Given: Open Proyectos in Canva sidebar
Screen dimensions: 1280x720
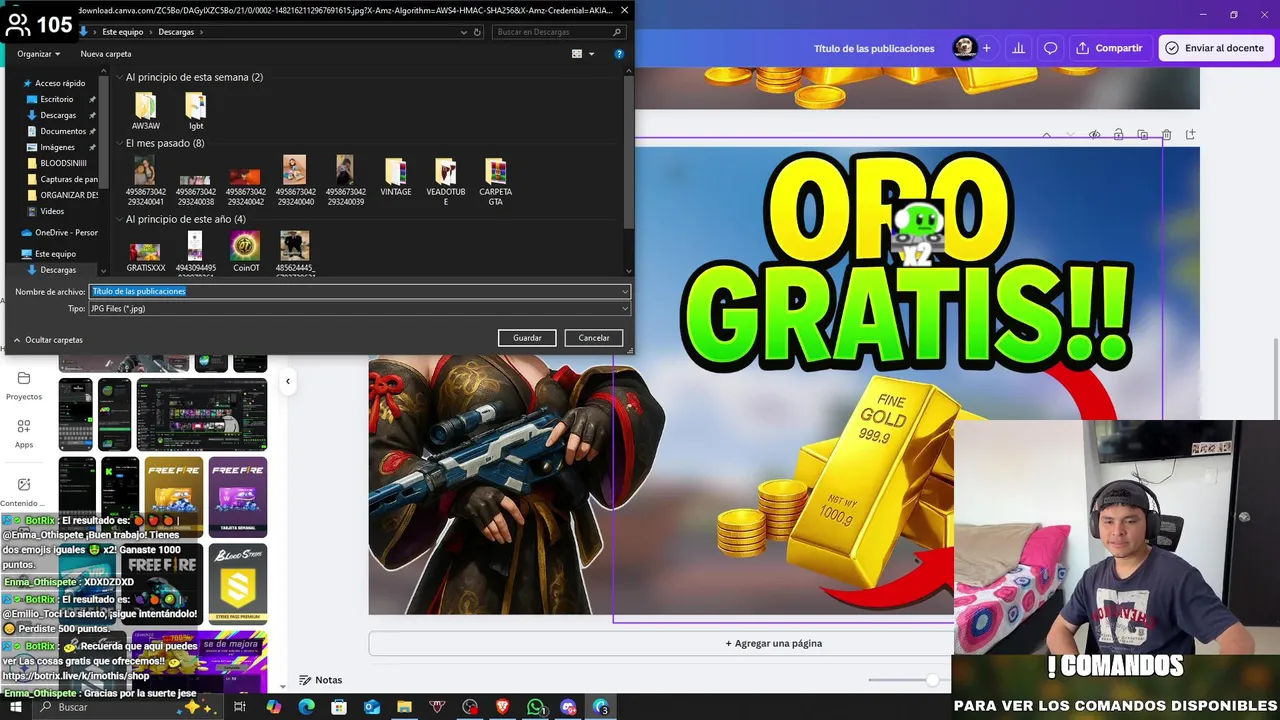Looking at the screenshot, I should 24,385.
